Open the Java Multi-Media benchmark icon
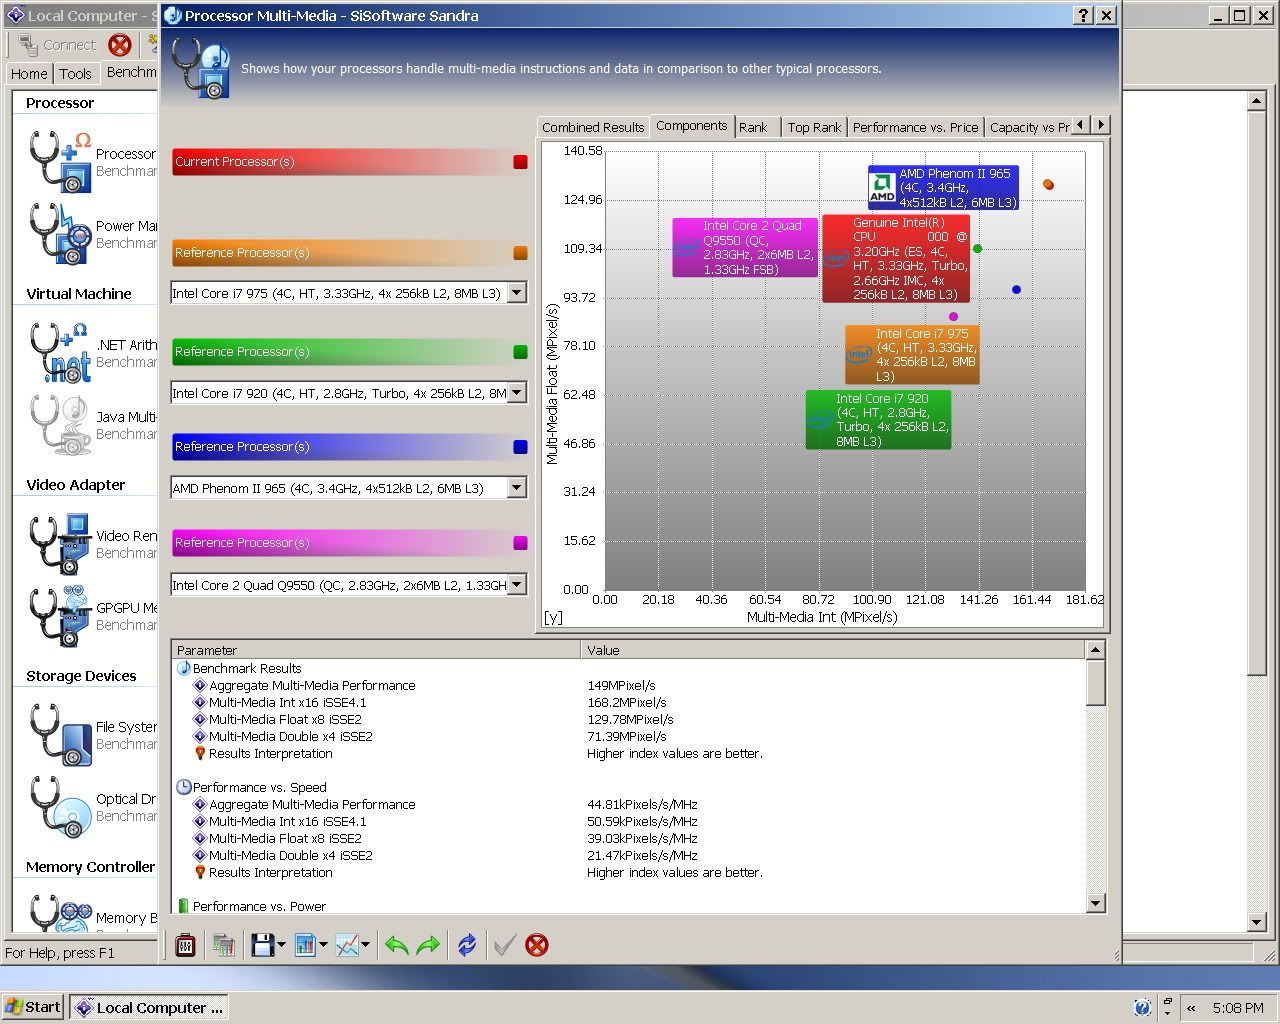Screen dimensions: 1280x1024 coord(60,425)
